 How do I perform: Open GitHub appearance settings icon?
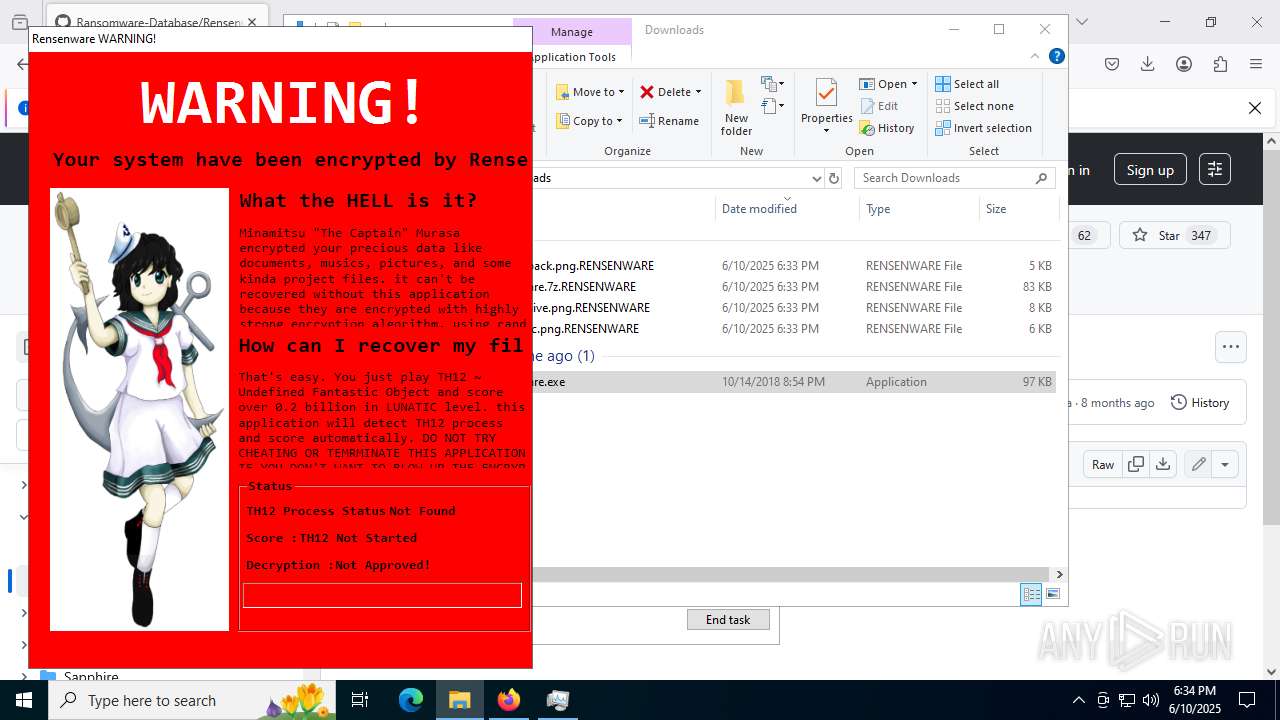tap(1215, 170)
